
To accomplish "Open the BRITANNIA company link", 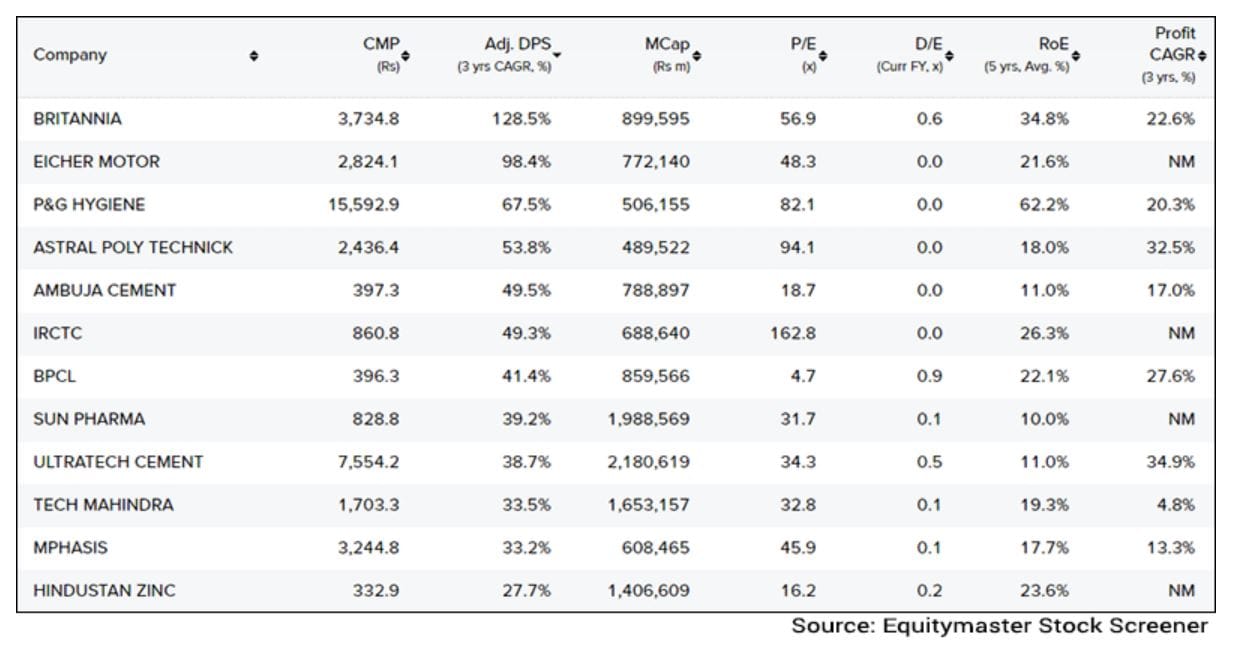I will click(x=77, y=119).
